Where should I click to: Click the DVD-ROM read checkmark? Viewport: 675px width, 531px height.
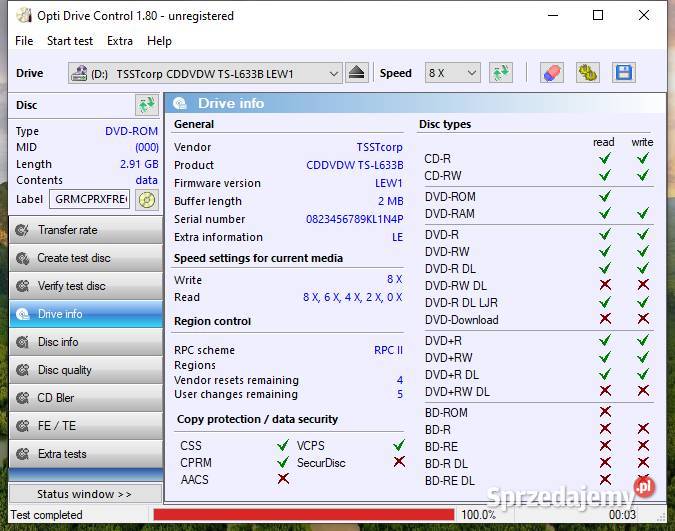pyautogui.click(x=605, y=196)
